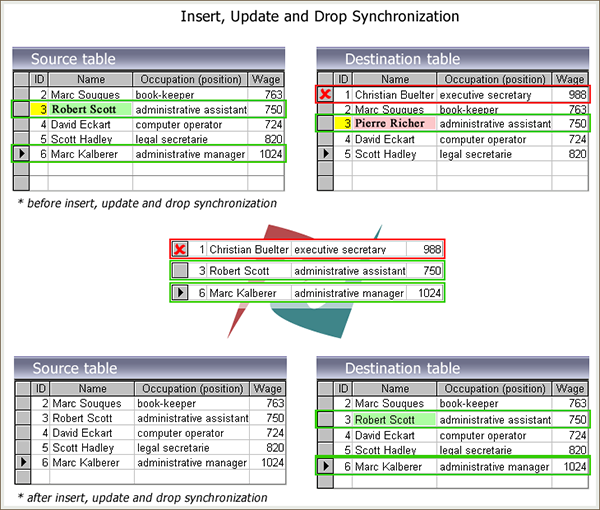Select row header box of Robert Scott in top source table
Viewport: 600px width, 510px height.
[x=21, y=109]
